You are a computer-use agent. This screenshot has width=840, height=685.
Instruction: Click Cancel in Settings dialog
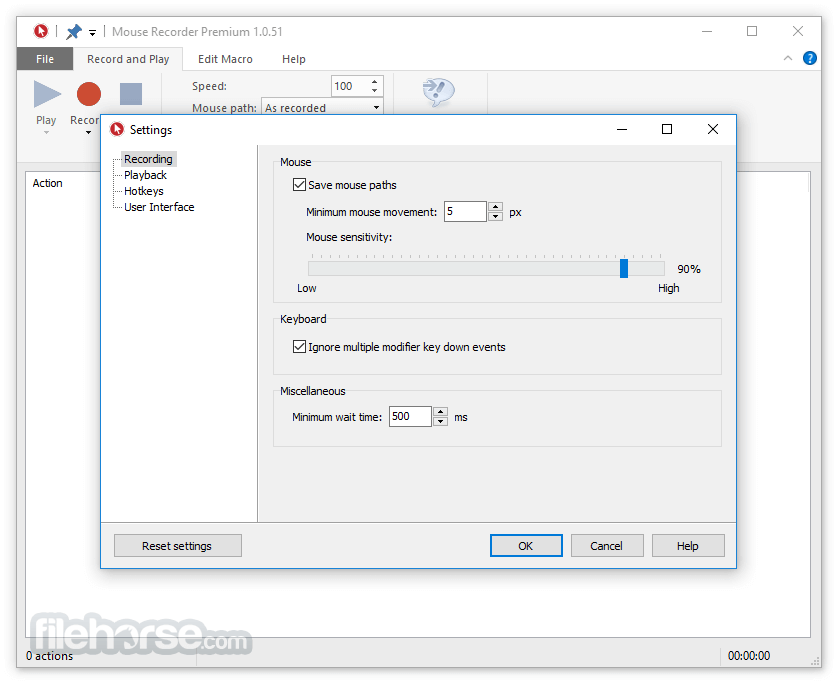click(607, 546)
